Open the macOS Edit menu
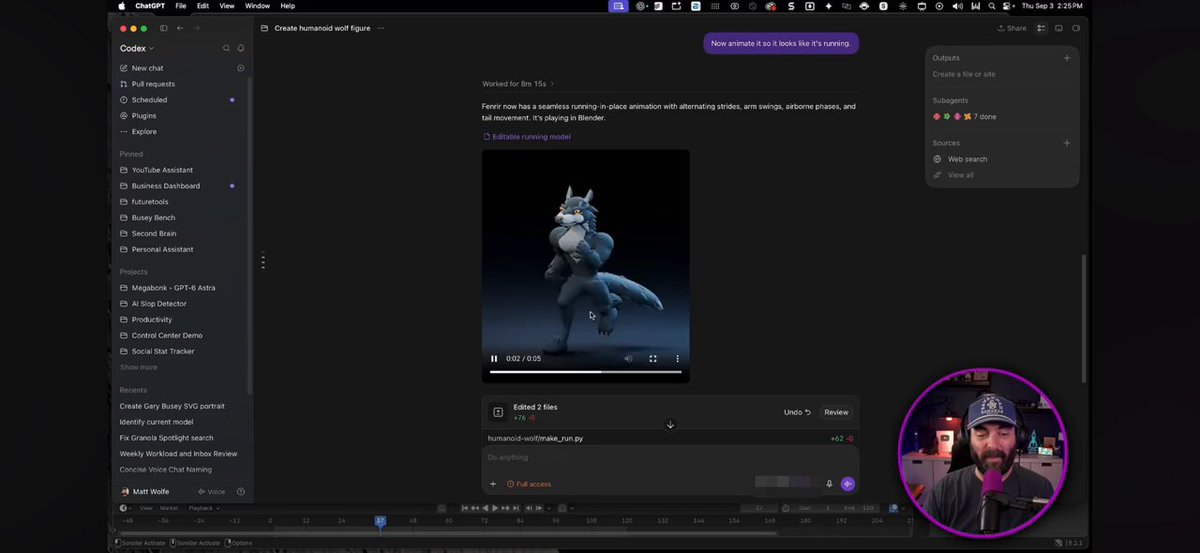1200x553 pixels. (203, 6)
